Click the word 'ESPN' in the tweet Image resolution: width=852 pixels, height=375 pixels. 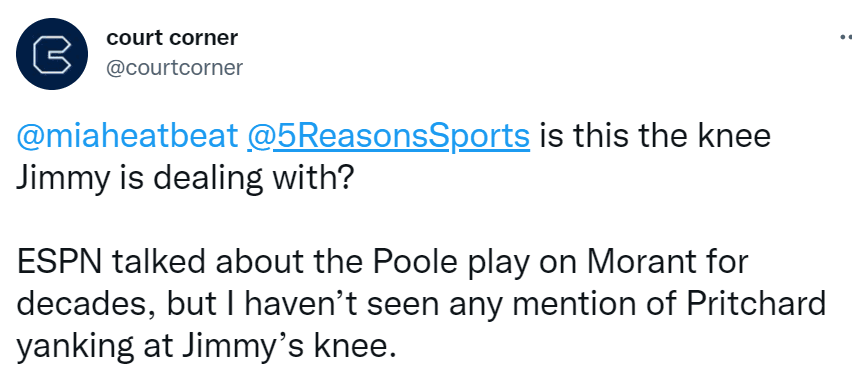(x=59, y=262)
